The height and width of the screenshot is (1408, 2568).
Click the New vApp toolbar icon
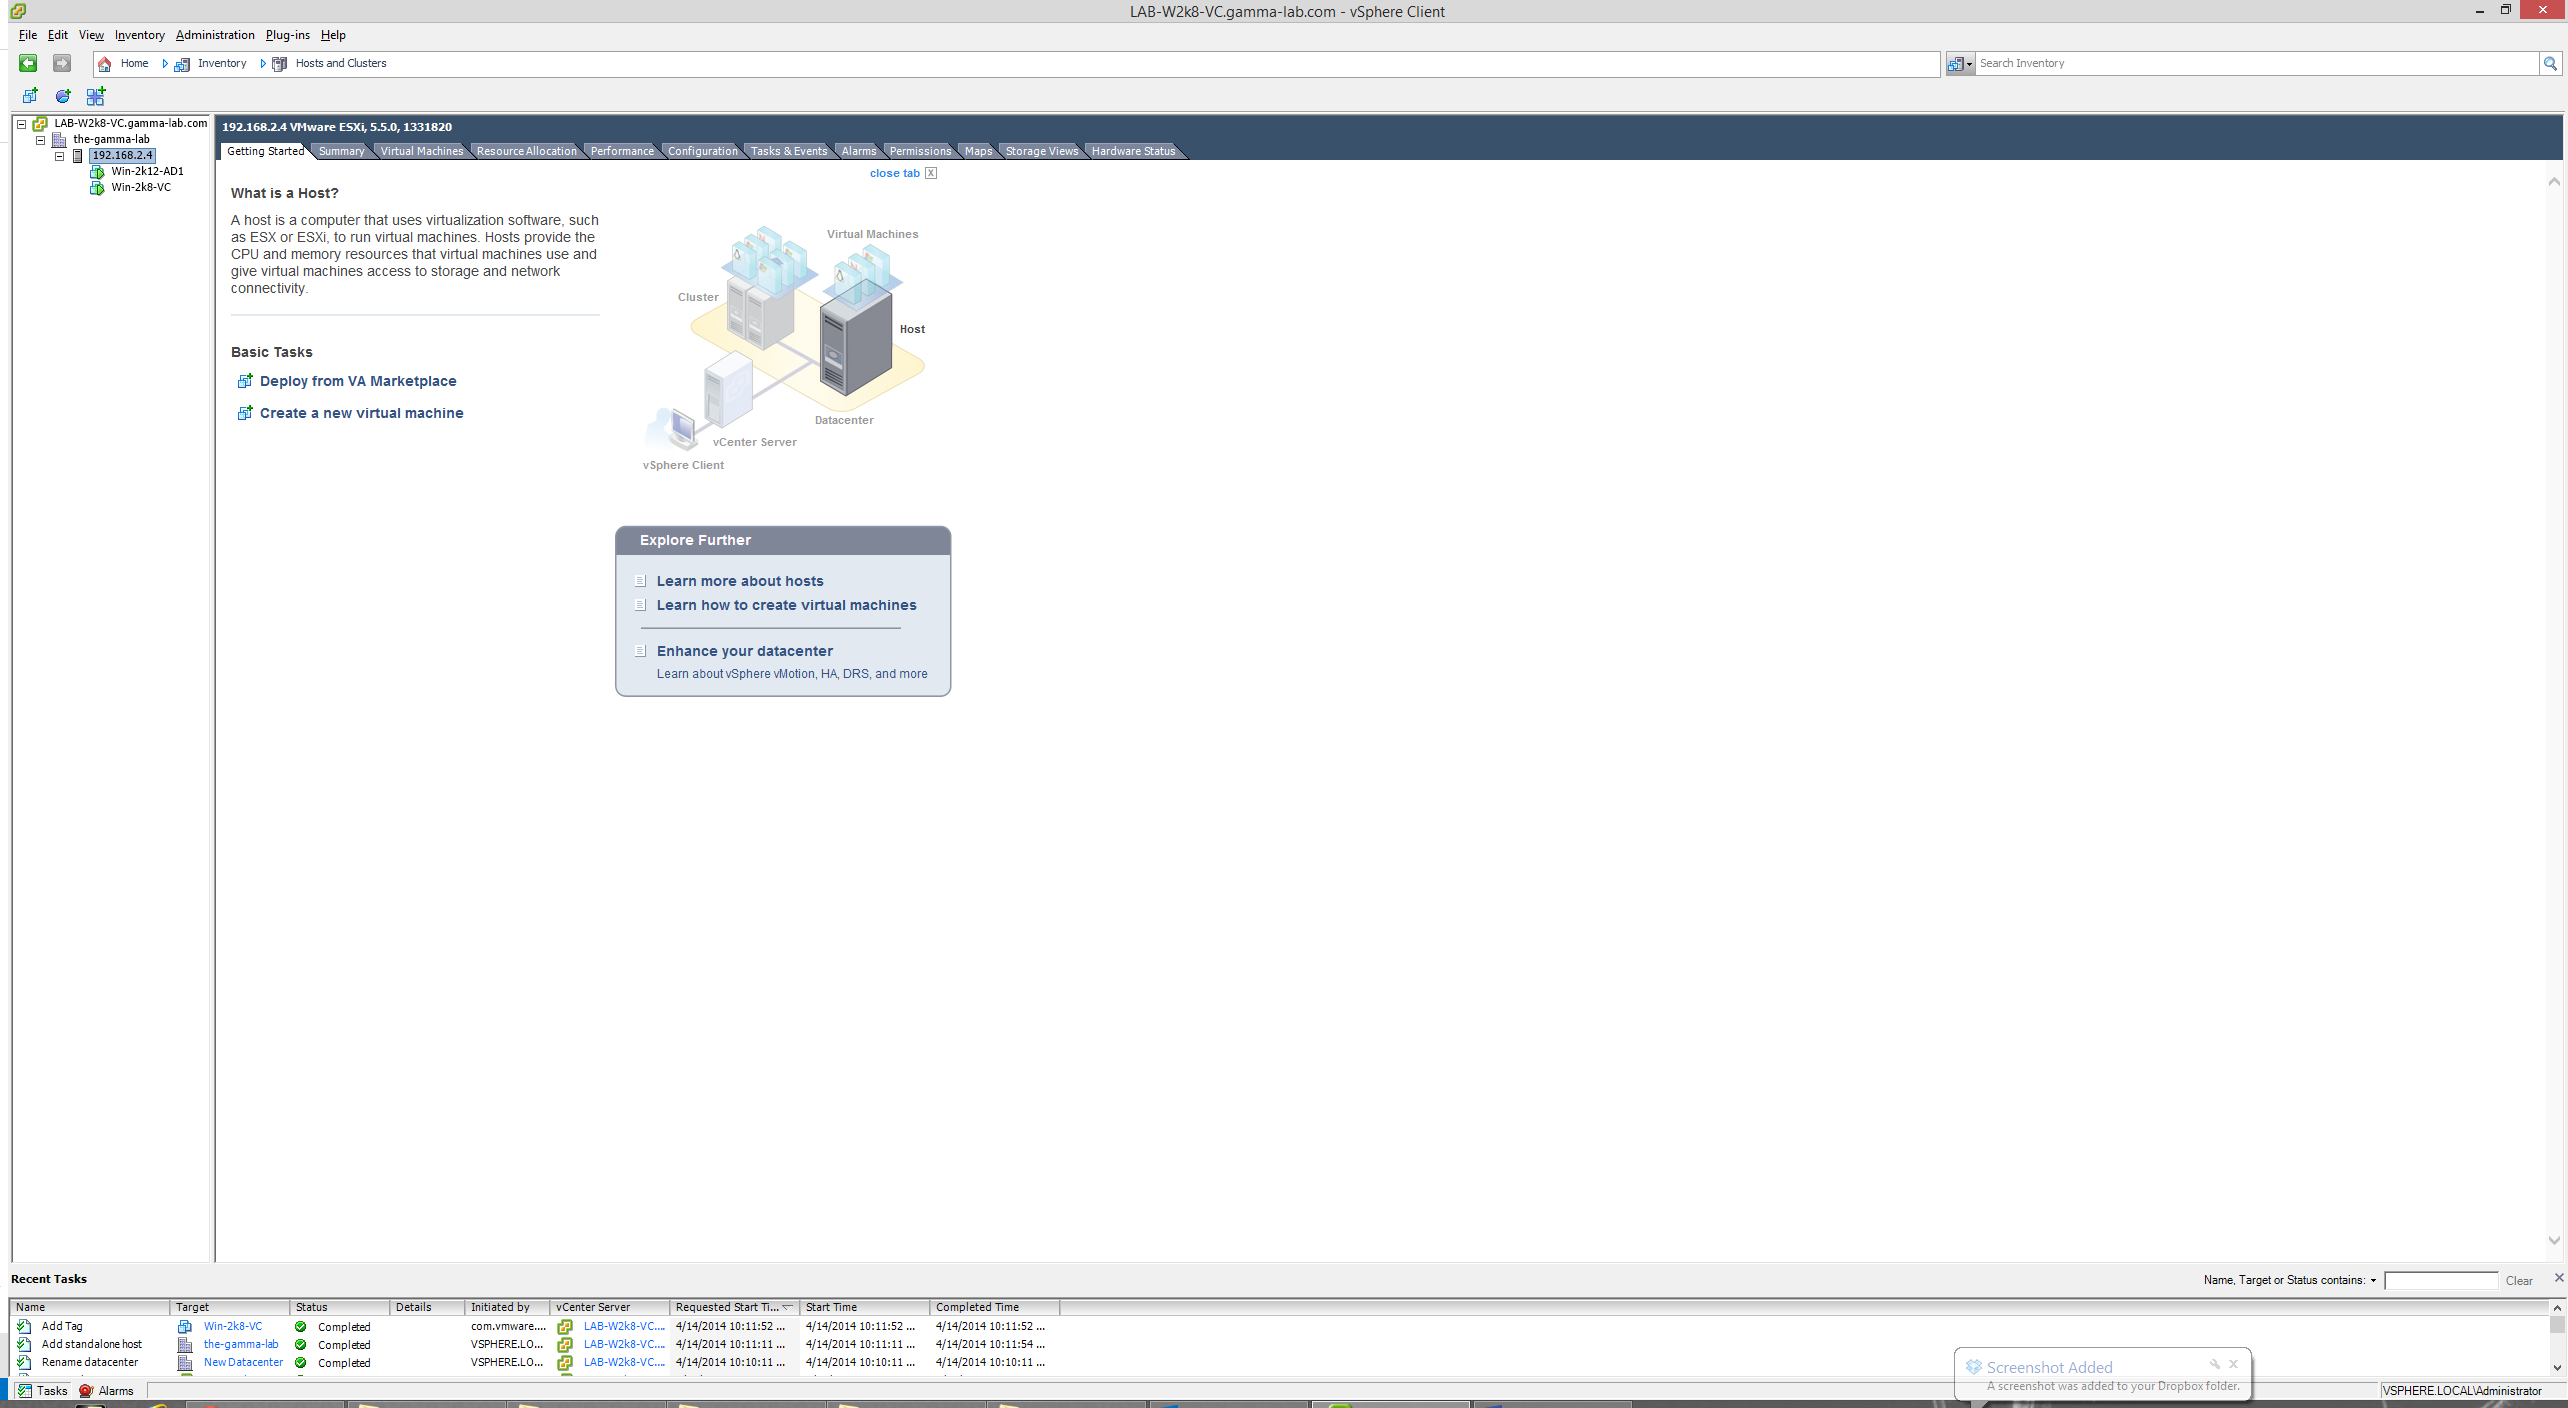pos(95,96)
